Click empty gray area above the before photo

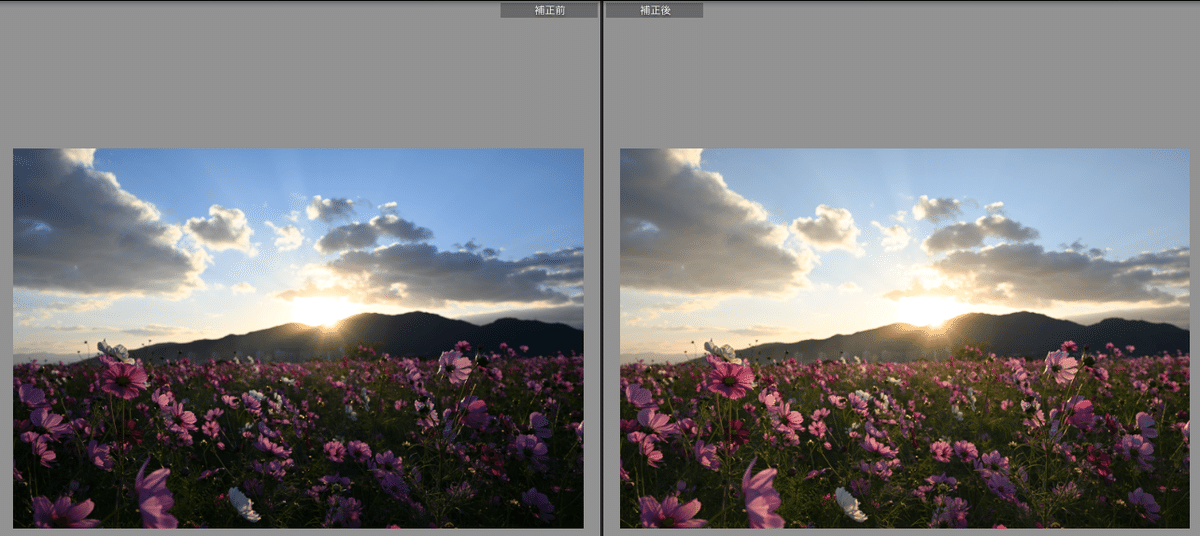[x=300, y=80]
